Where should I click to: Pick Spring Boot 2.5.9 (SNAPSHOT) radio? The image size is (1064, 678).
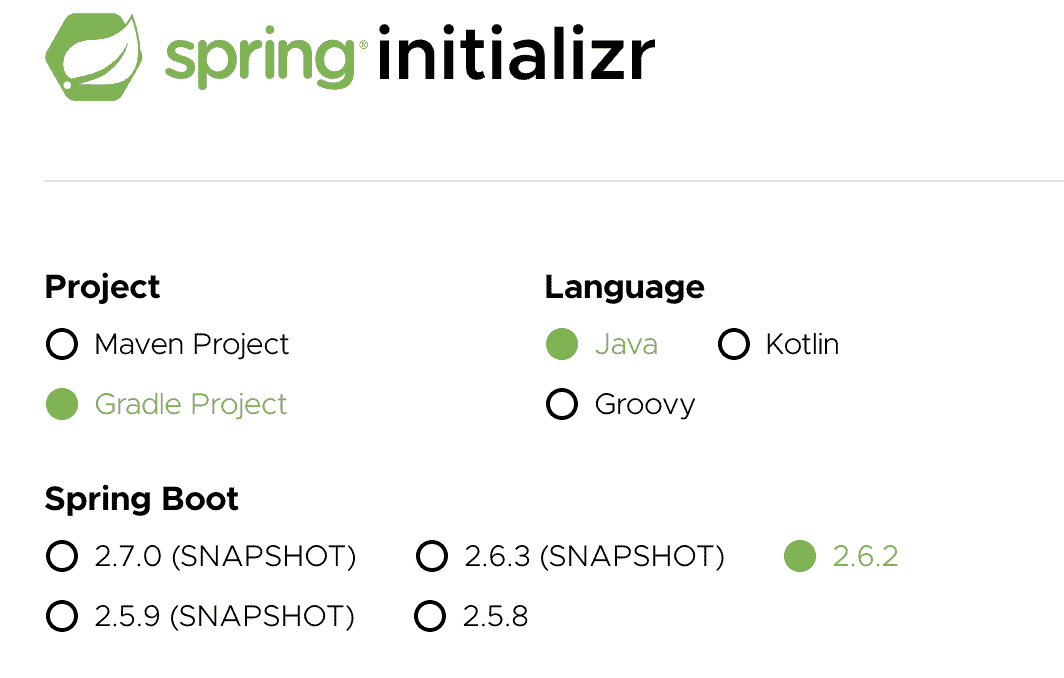(62, 617)
